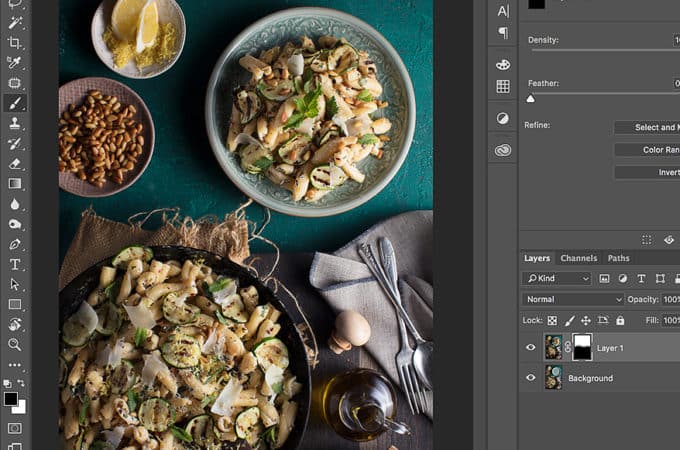The width and height of the screenshot is (680, 450).
Task: Select the Gradient tool
Action: click(x=15, y=184)
